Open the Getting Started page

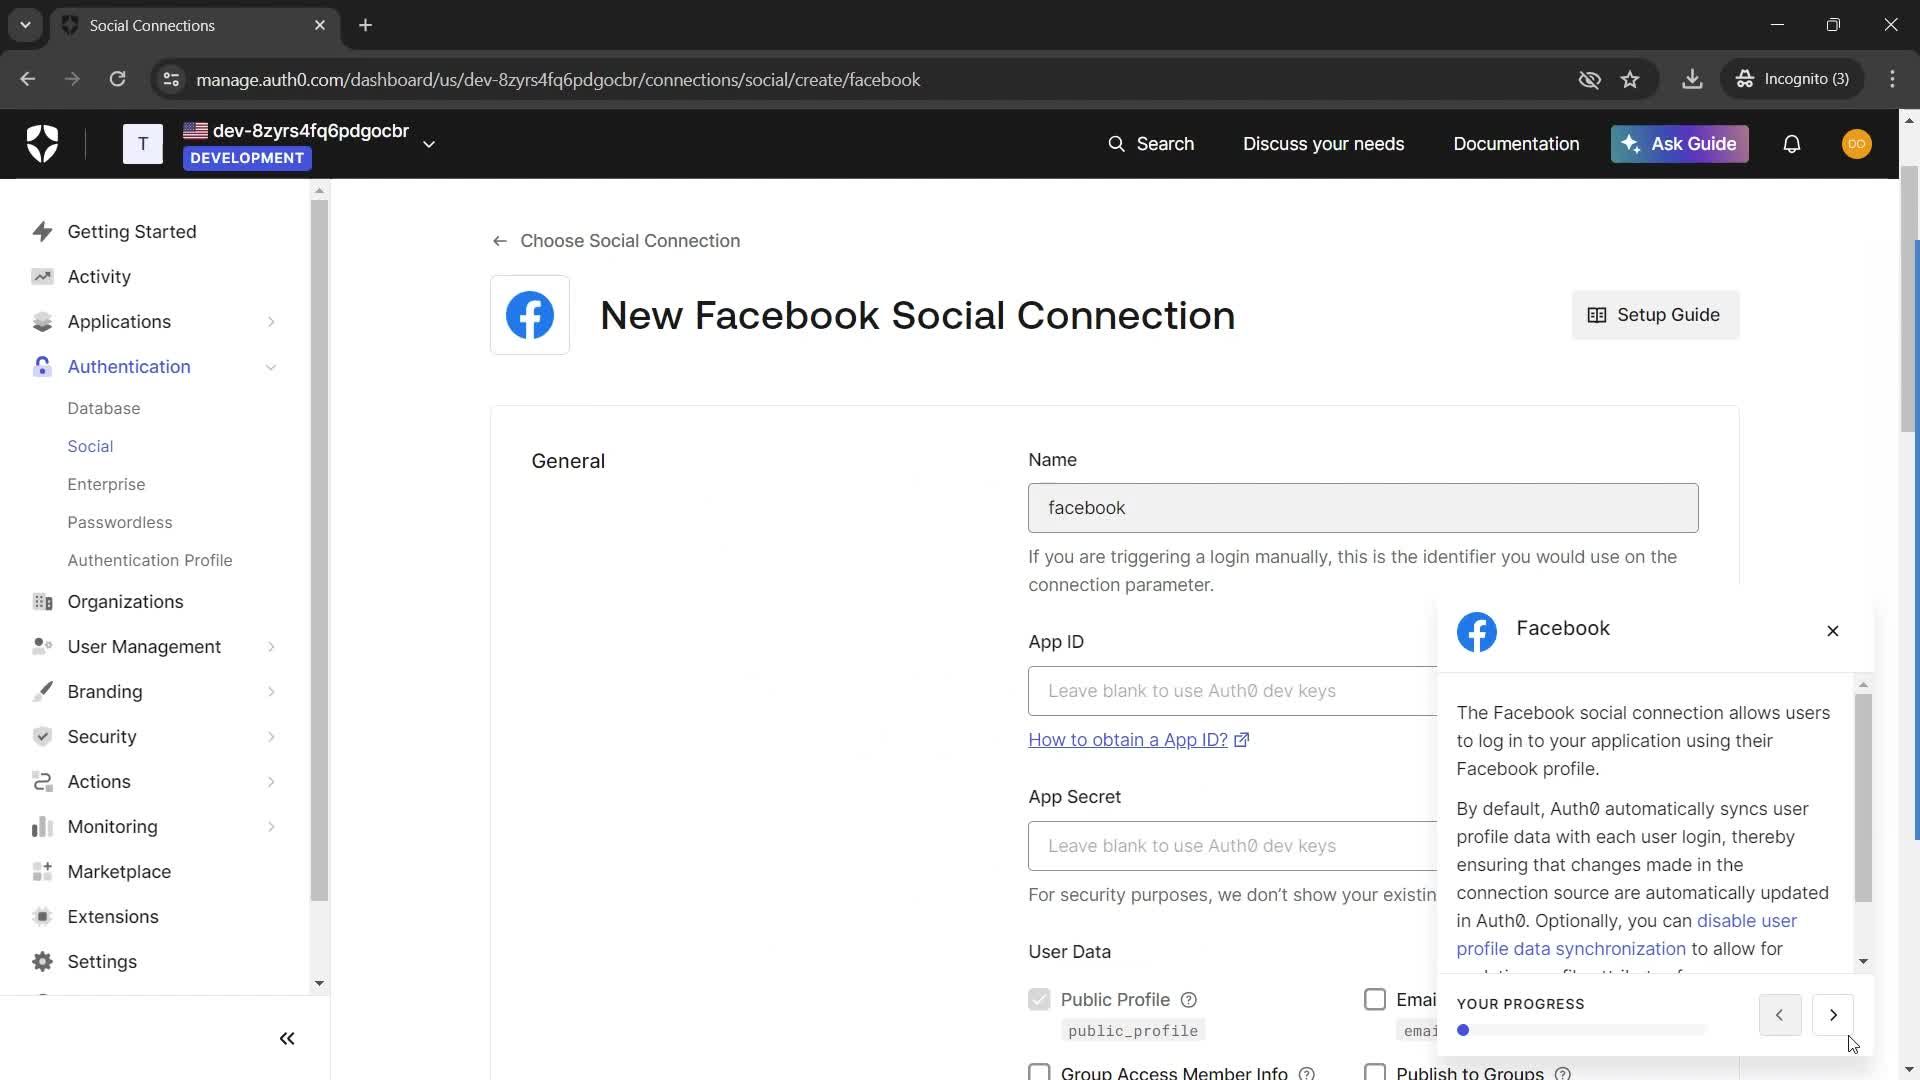click(132, 232)
